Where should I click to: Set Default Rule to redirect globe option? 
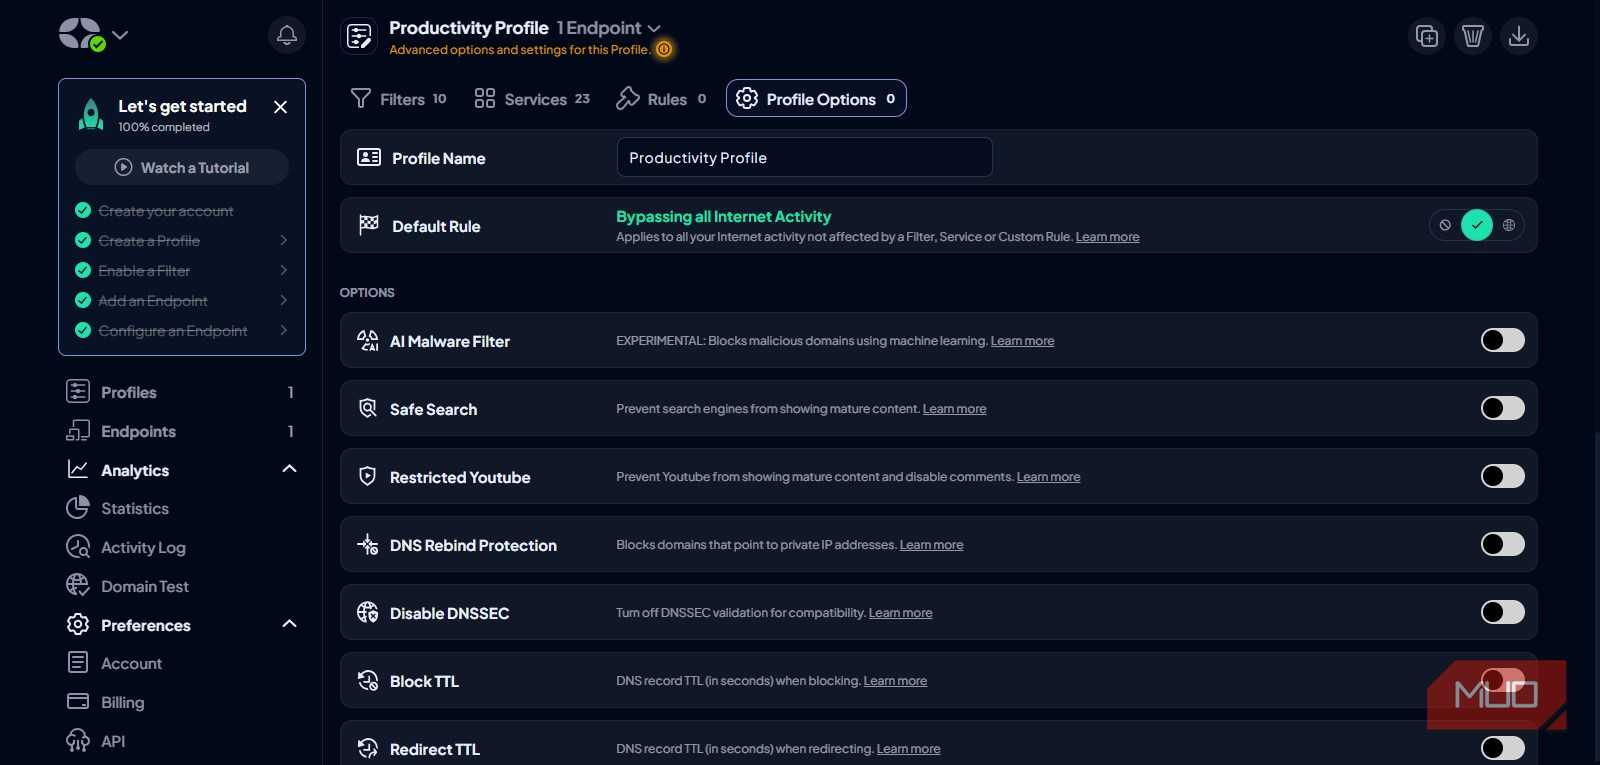tap(1509, 225)
